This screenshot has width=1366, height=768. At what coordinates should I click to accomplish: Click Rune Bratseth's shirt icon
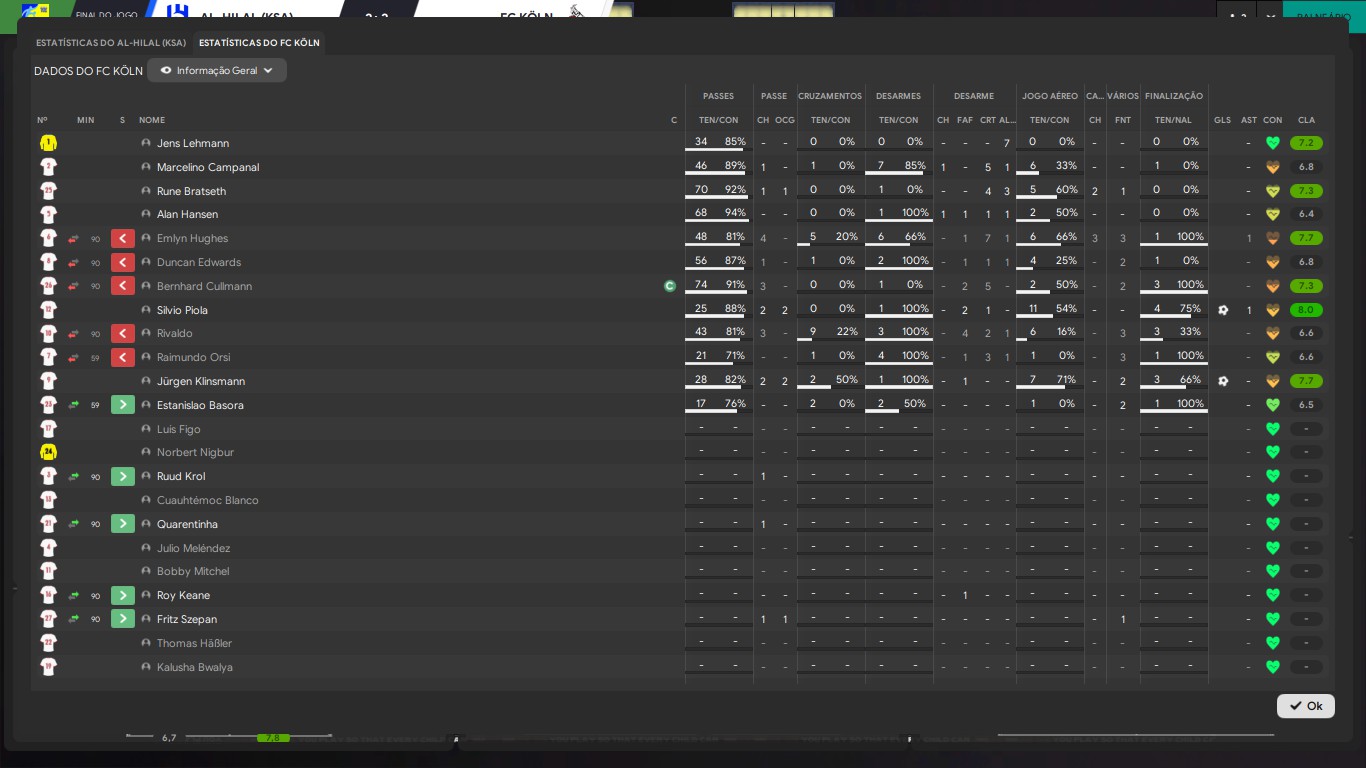[x=48, y=191]
